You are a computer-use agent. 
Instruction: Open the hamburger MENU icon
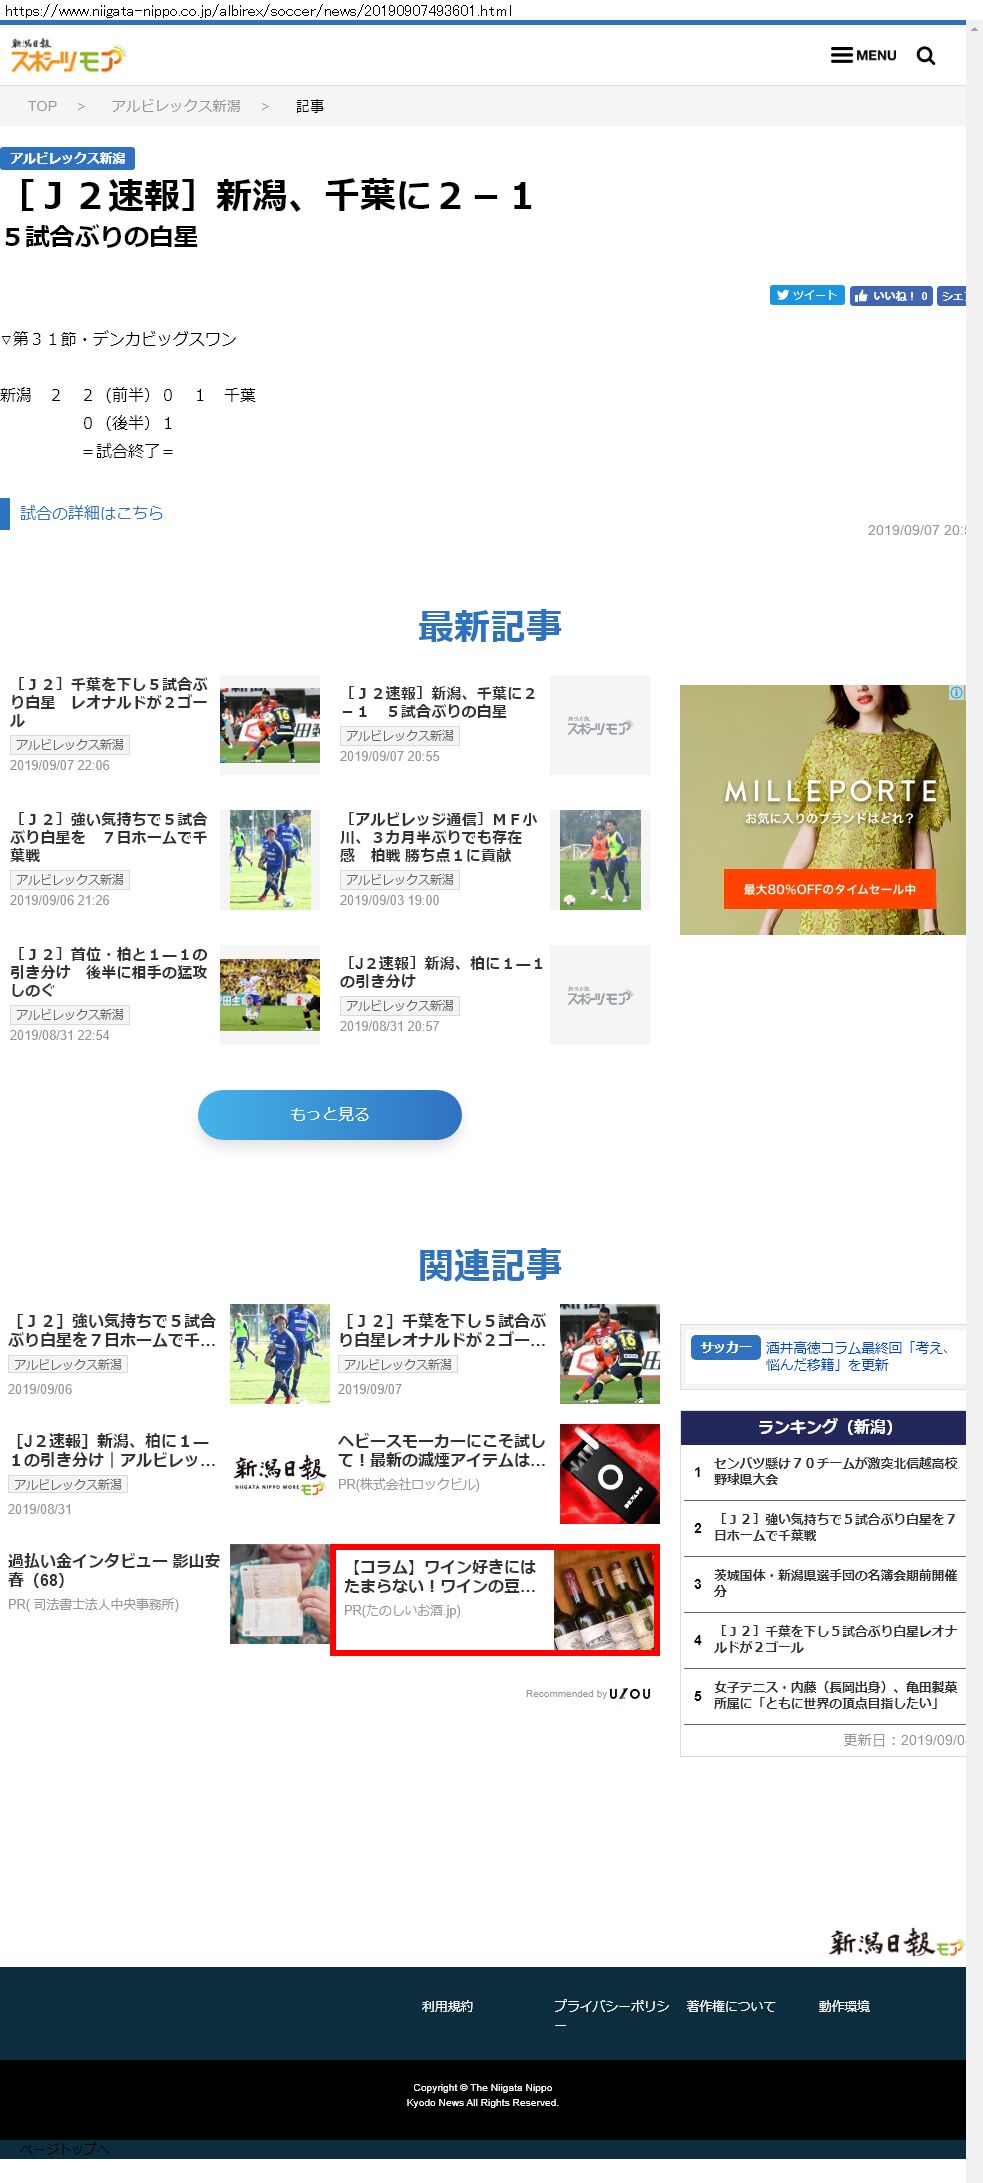863,55
